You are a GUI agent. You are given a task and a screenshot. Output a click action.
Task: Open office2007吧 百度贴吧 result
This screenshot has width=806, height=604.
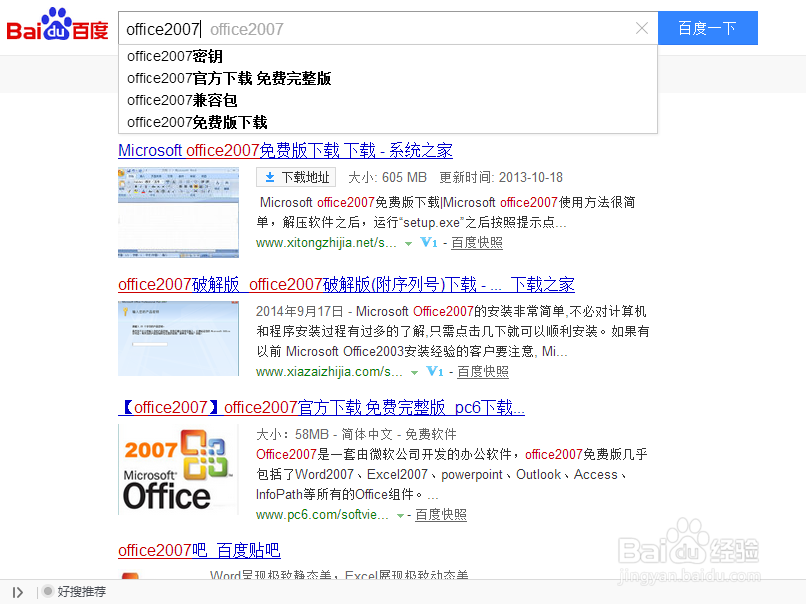point(199,551)
